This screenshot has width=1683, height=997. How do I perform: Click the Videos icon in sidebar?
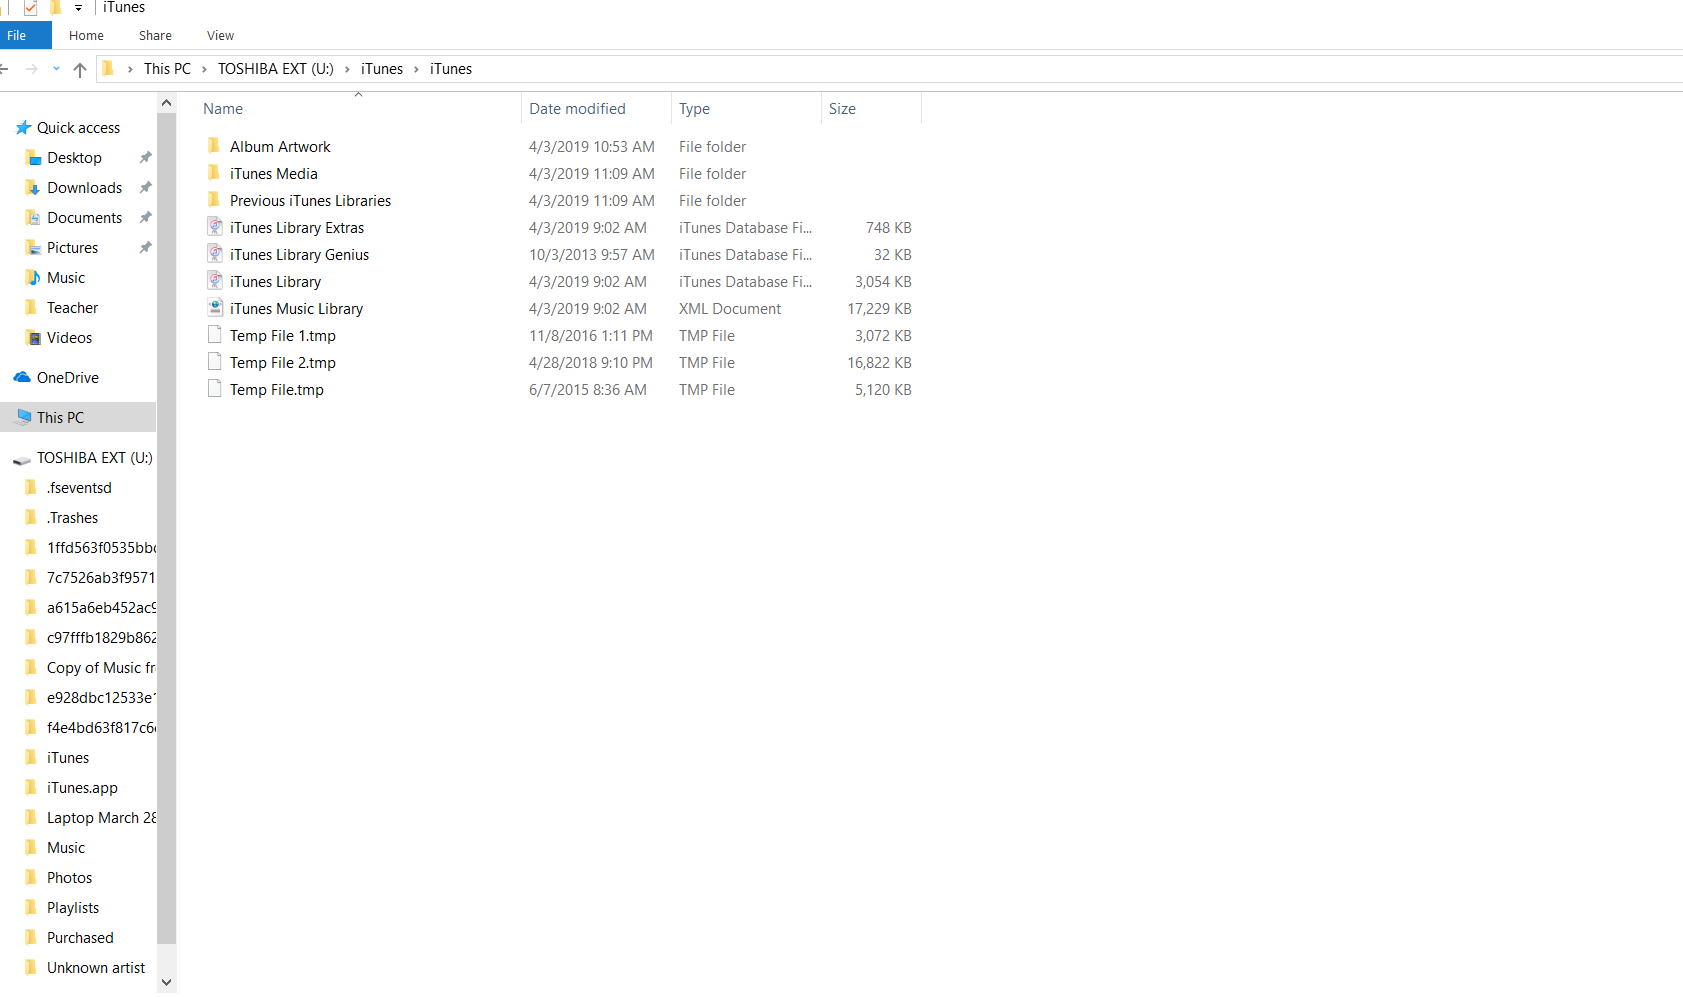click(33, 338)
